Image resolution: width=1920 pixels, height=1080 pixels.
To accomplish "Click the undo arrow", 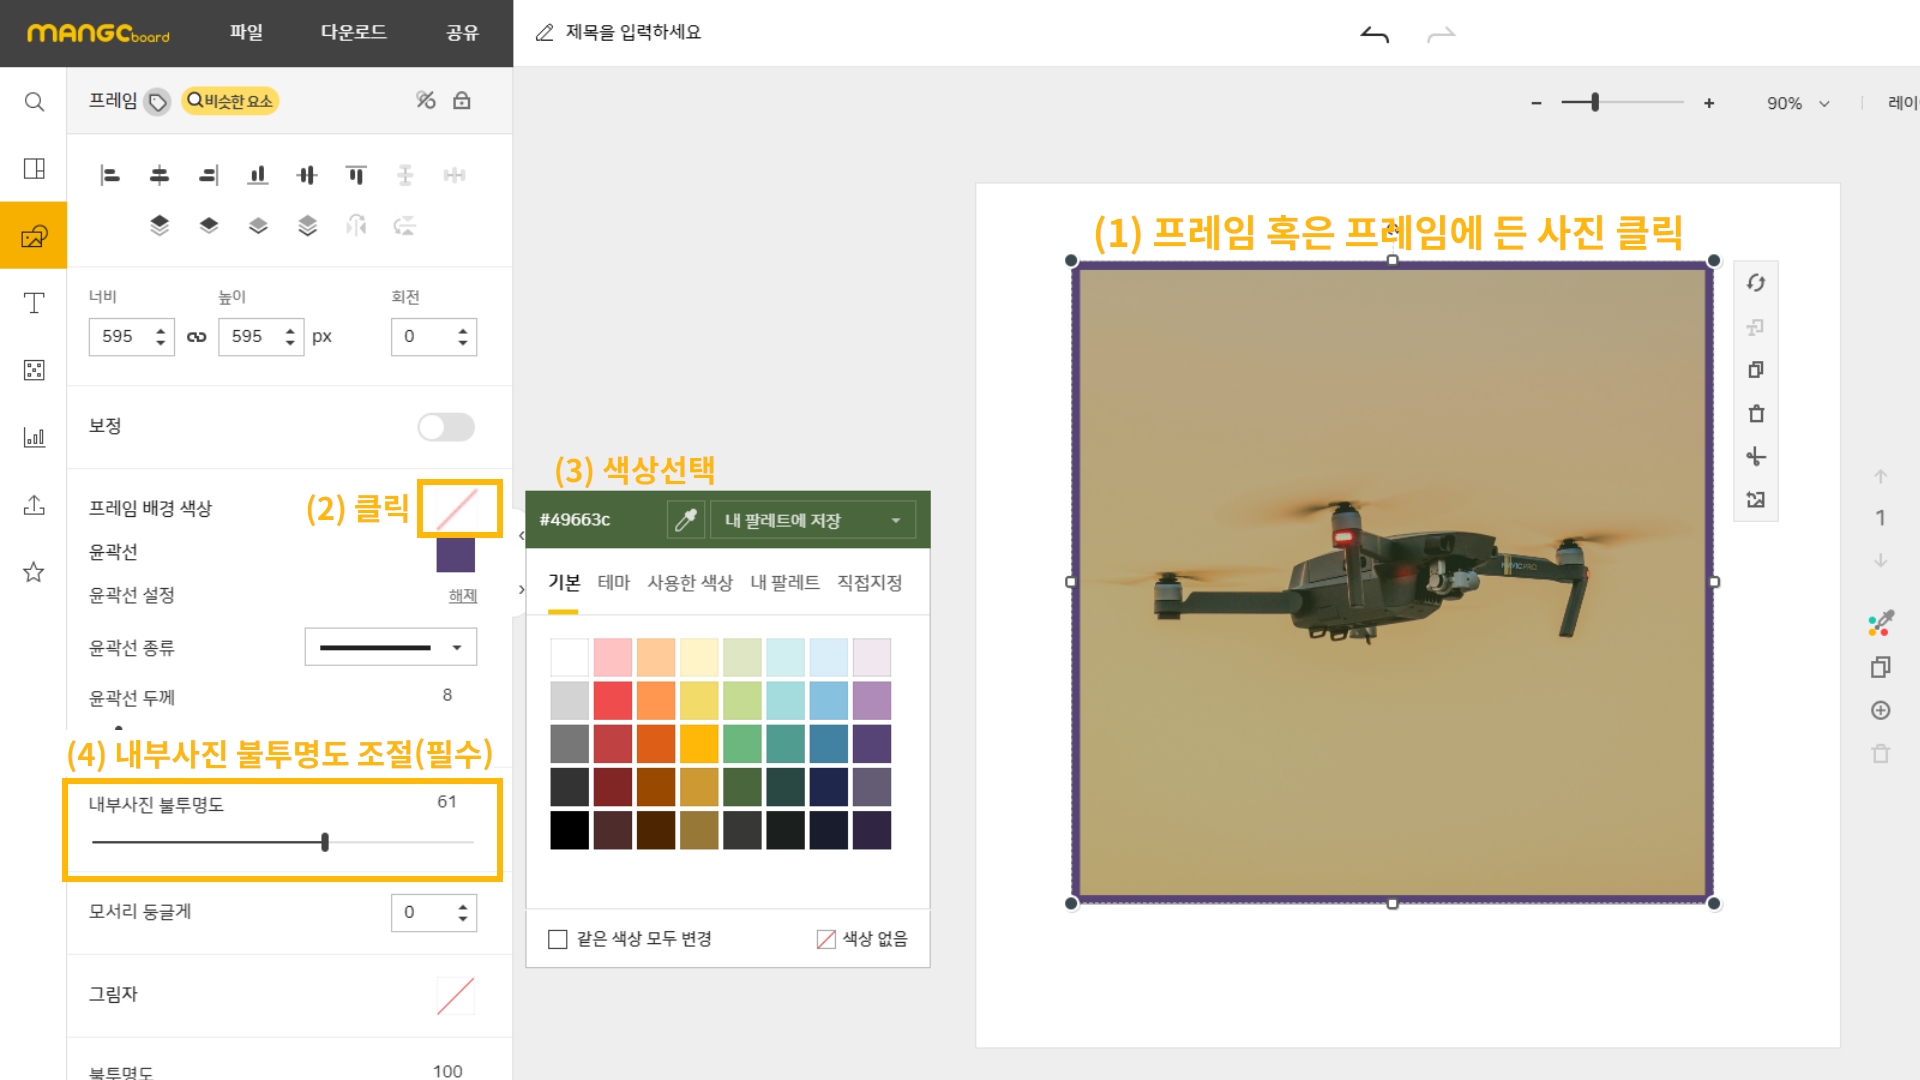I will (1375, 35).
